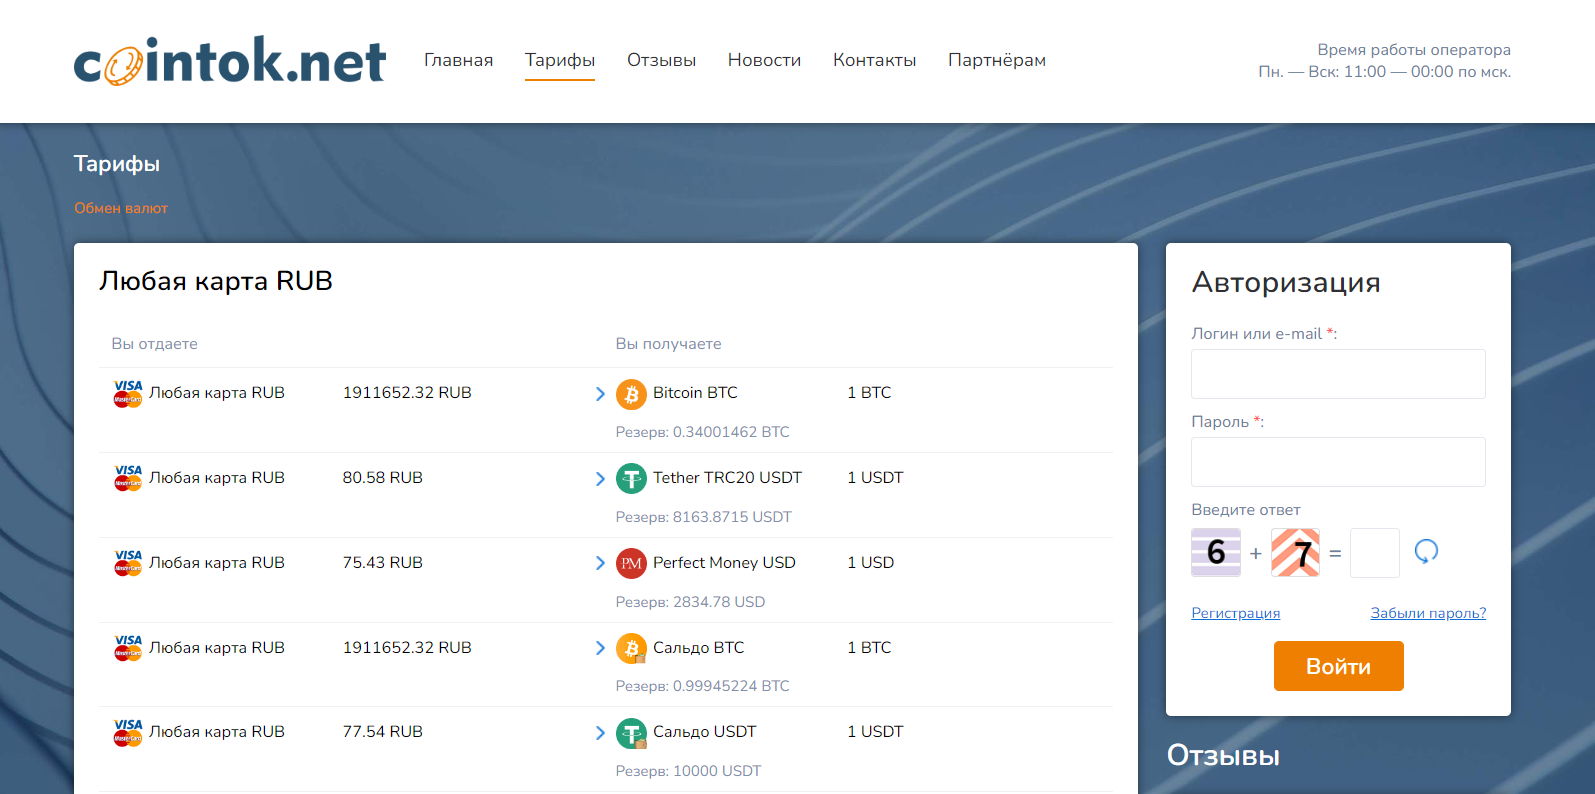The width and height of the screenshot is (1595, 794).
Task: Click the captcha image showing 7
Action: click(x=1295, y=552)
